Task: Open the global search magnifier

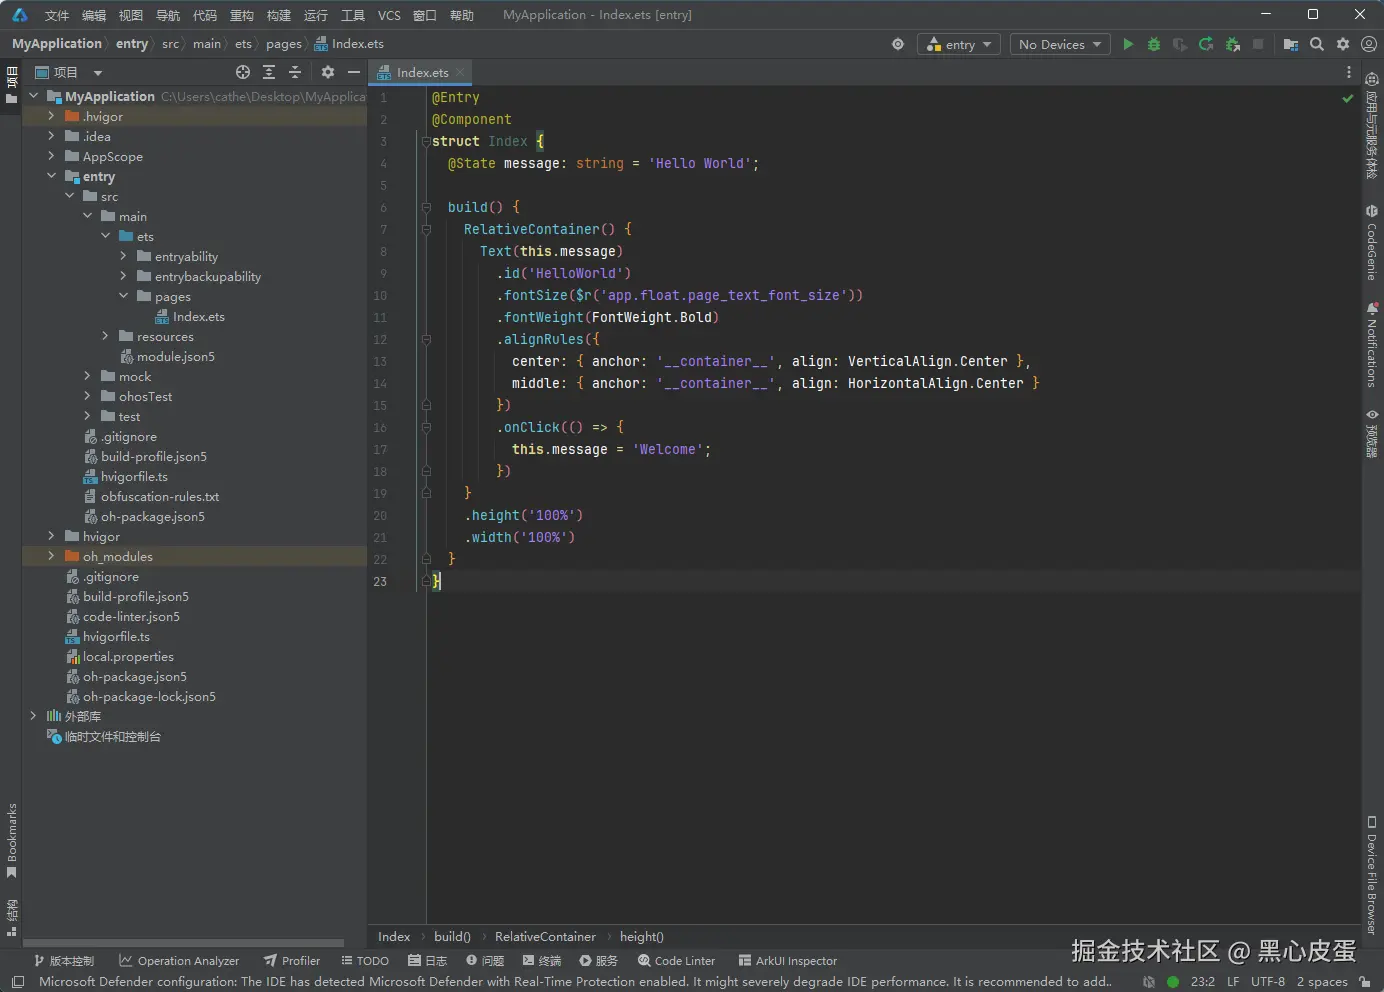Action: pos(1317,44)
